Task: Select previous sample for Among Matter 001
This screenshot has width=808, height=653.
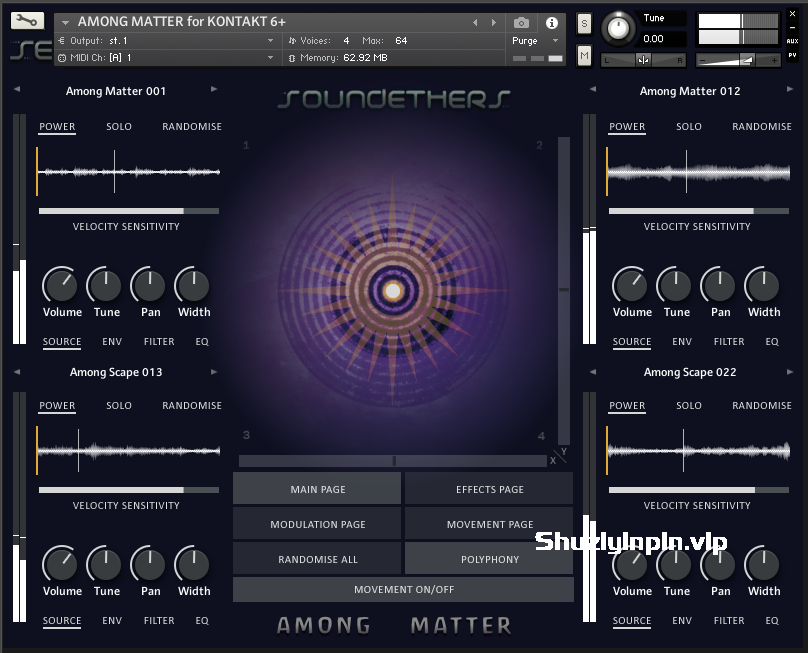Action: pyautogui.click(x=17, y=89)
